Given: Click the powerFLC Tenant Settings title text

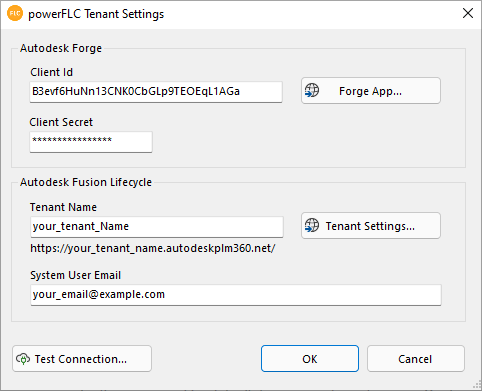Looking at the screenshot, I should [x=96, y=14].
